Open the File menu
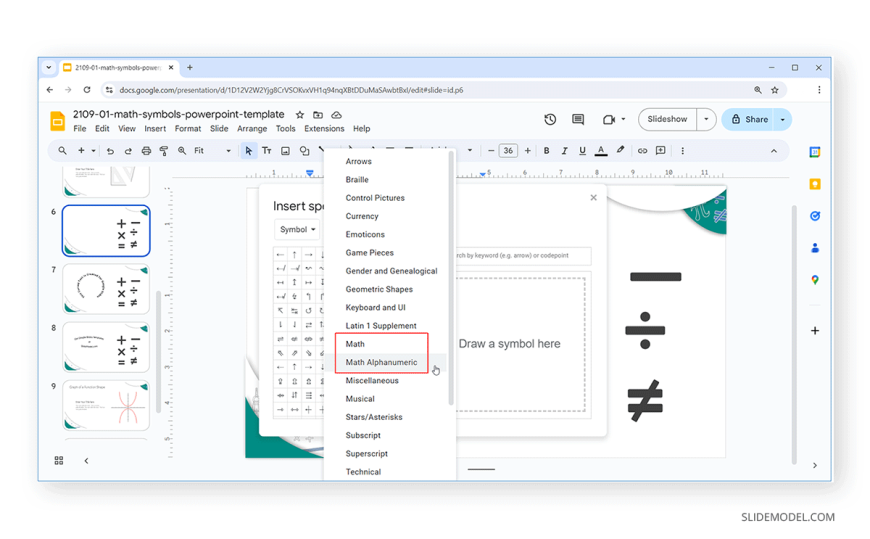Screen dimensions: 870x539 click(x=80, y=129)
